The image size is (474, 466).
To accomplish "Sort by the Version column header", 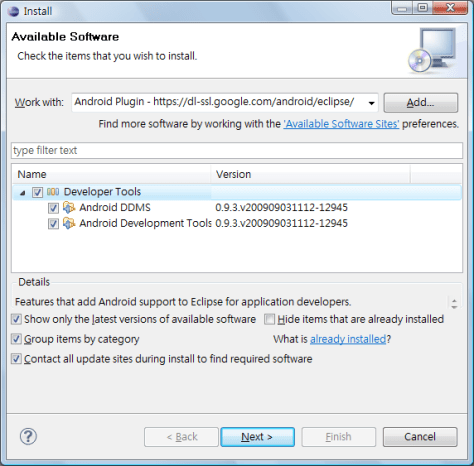I will click(310, 174).
